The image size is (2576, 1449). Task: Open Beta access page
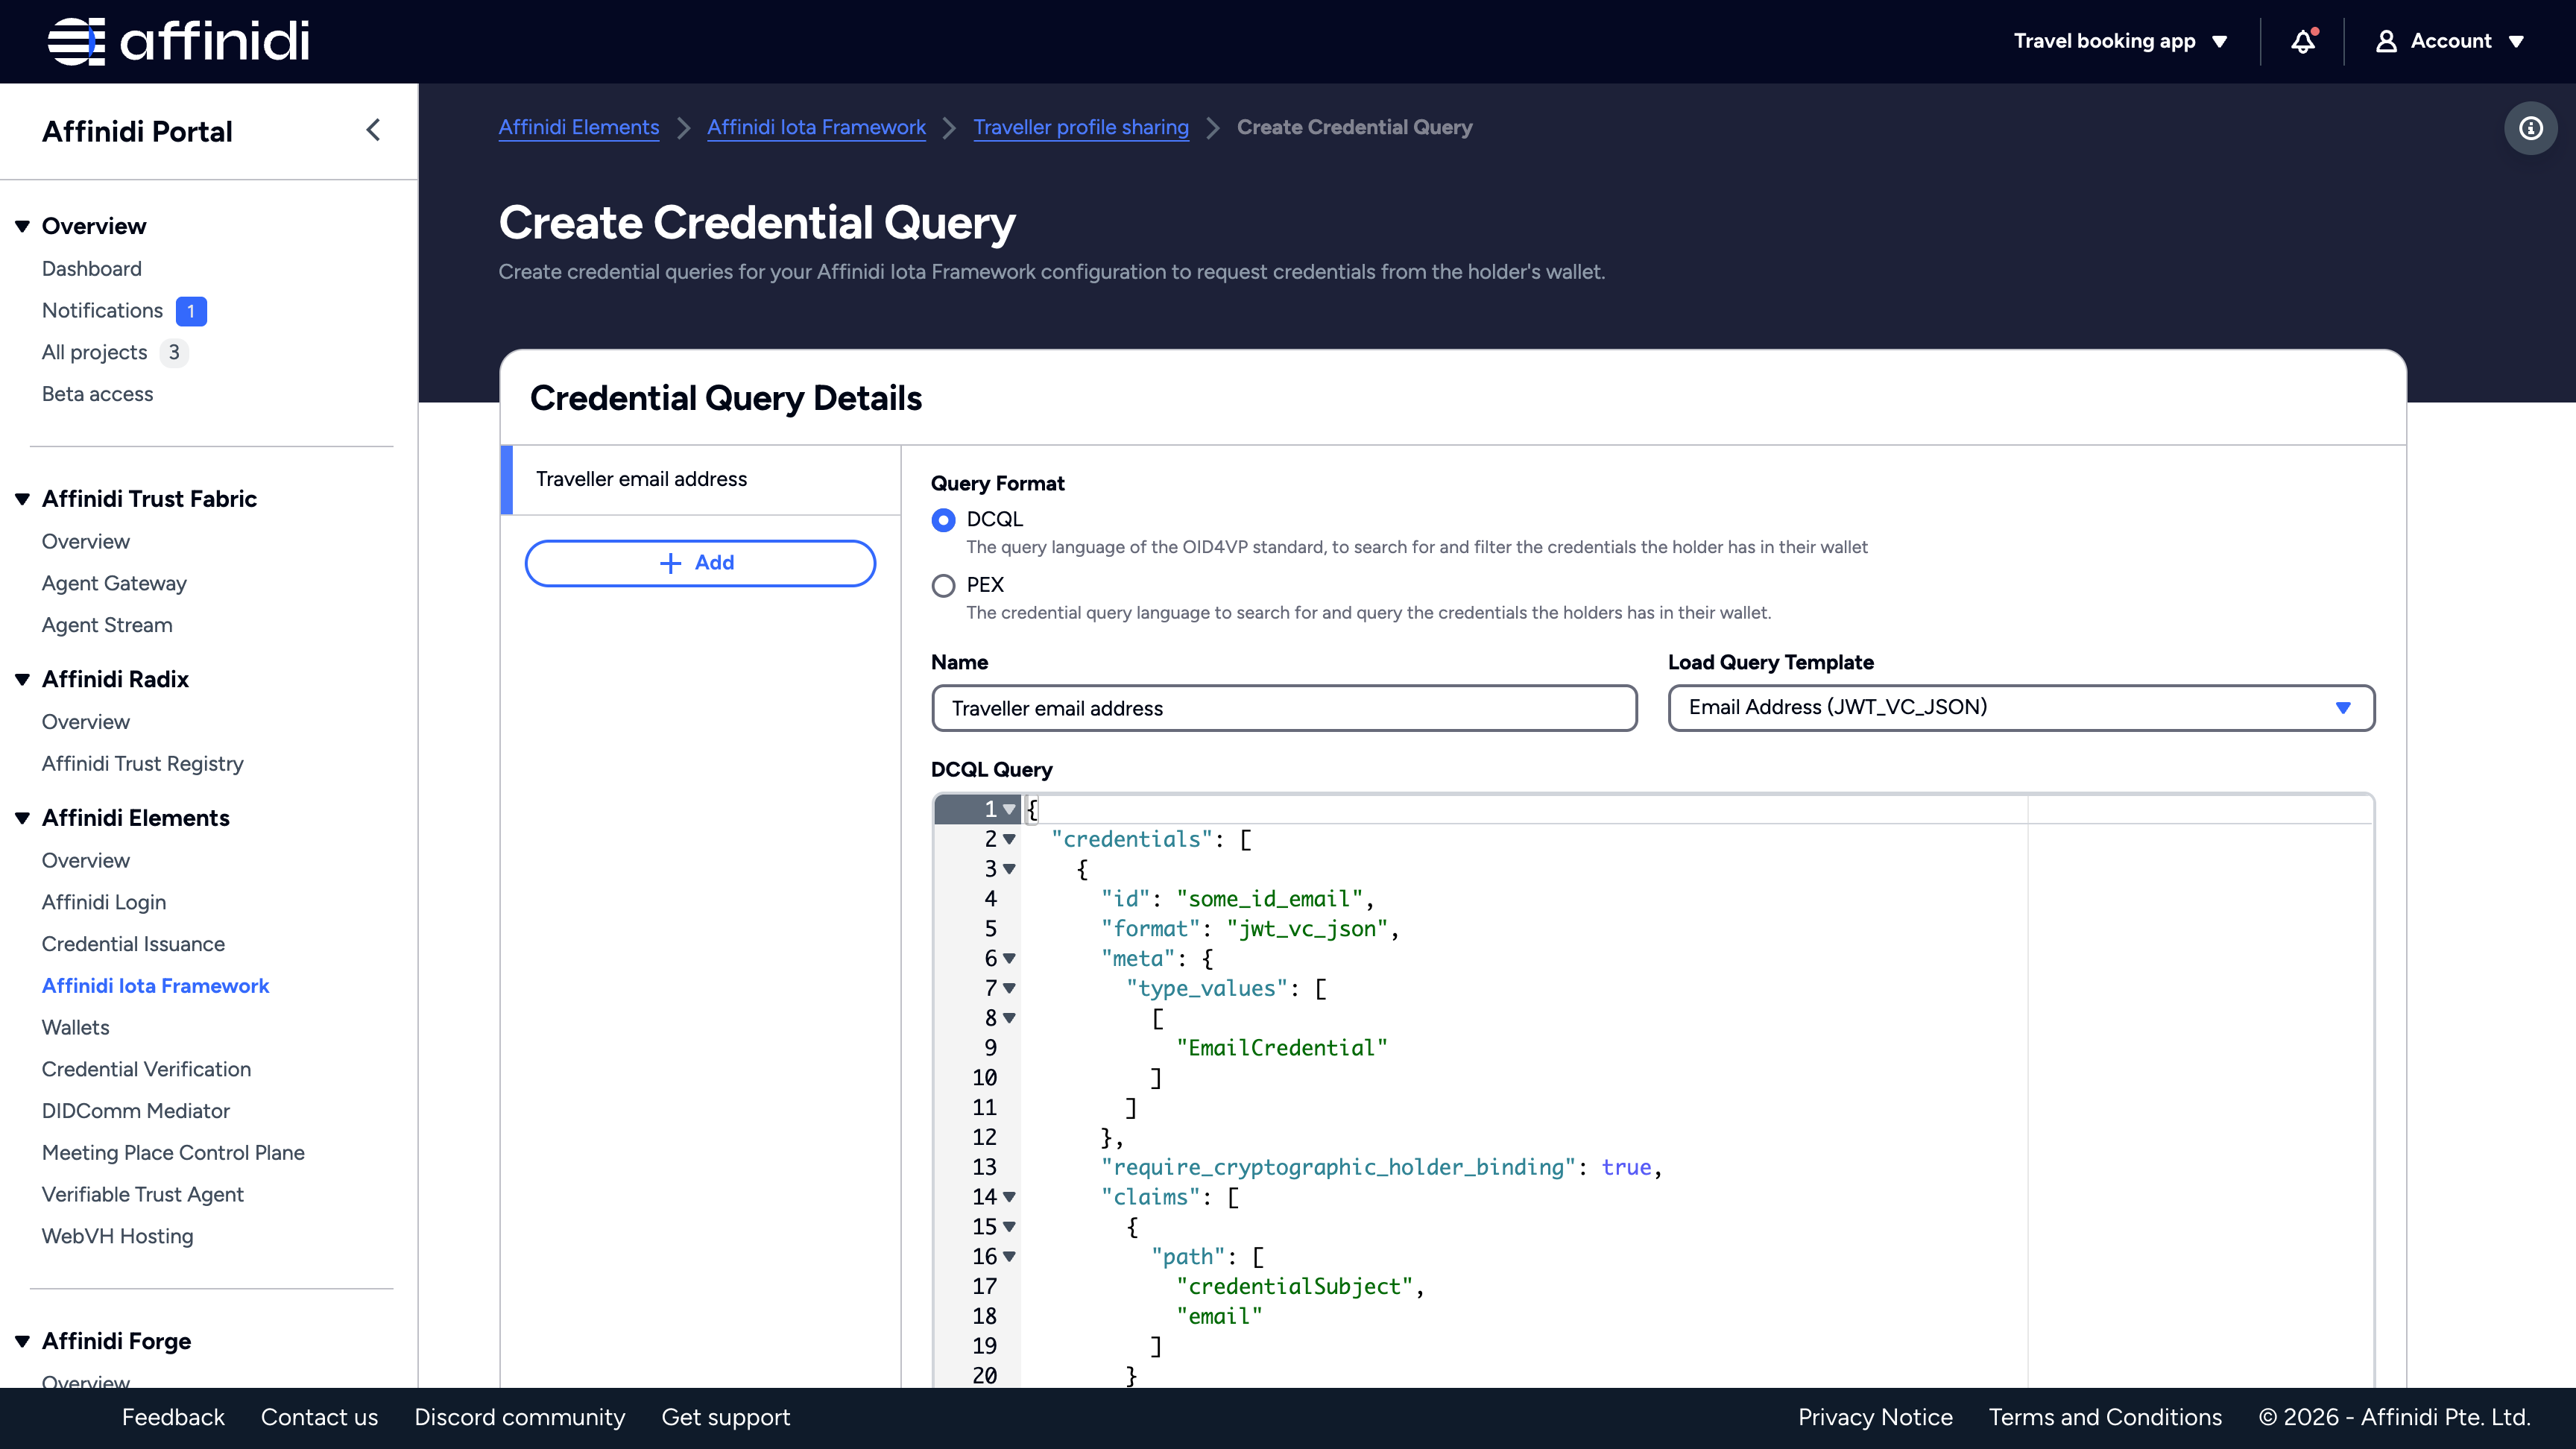click(x=97, y=394)
